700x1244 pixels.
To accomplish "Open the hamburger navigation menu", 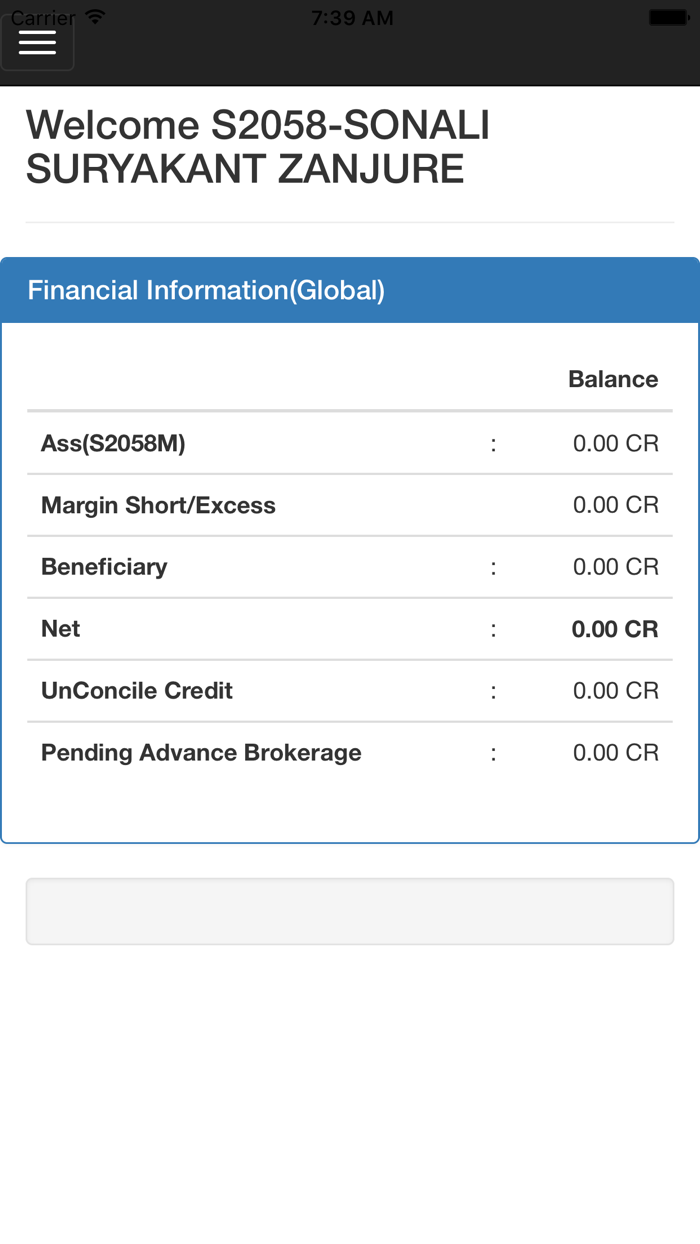I will click(37, 41).
